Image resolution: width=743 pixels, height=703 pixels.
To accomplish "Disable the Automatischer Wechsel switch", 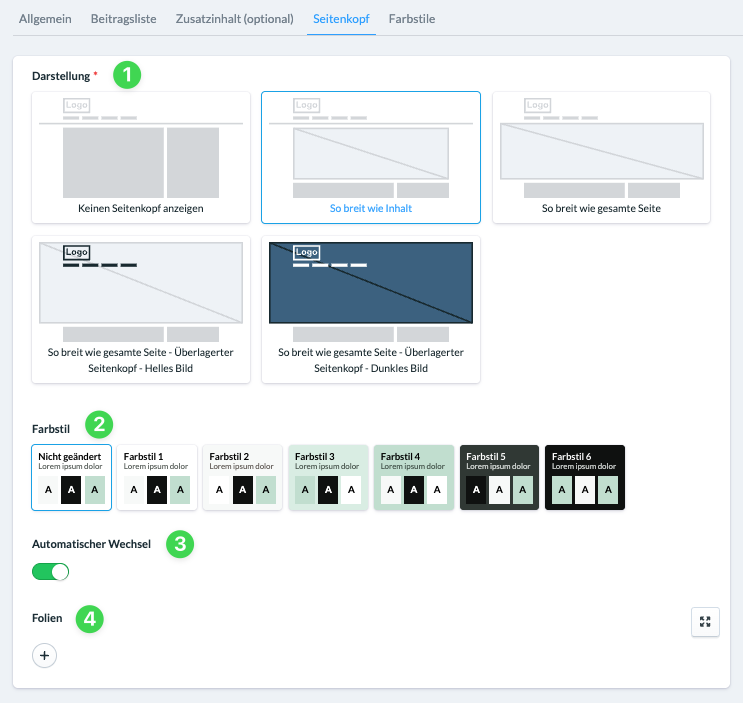I will click(50, 572).
